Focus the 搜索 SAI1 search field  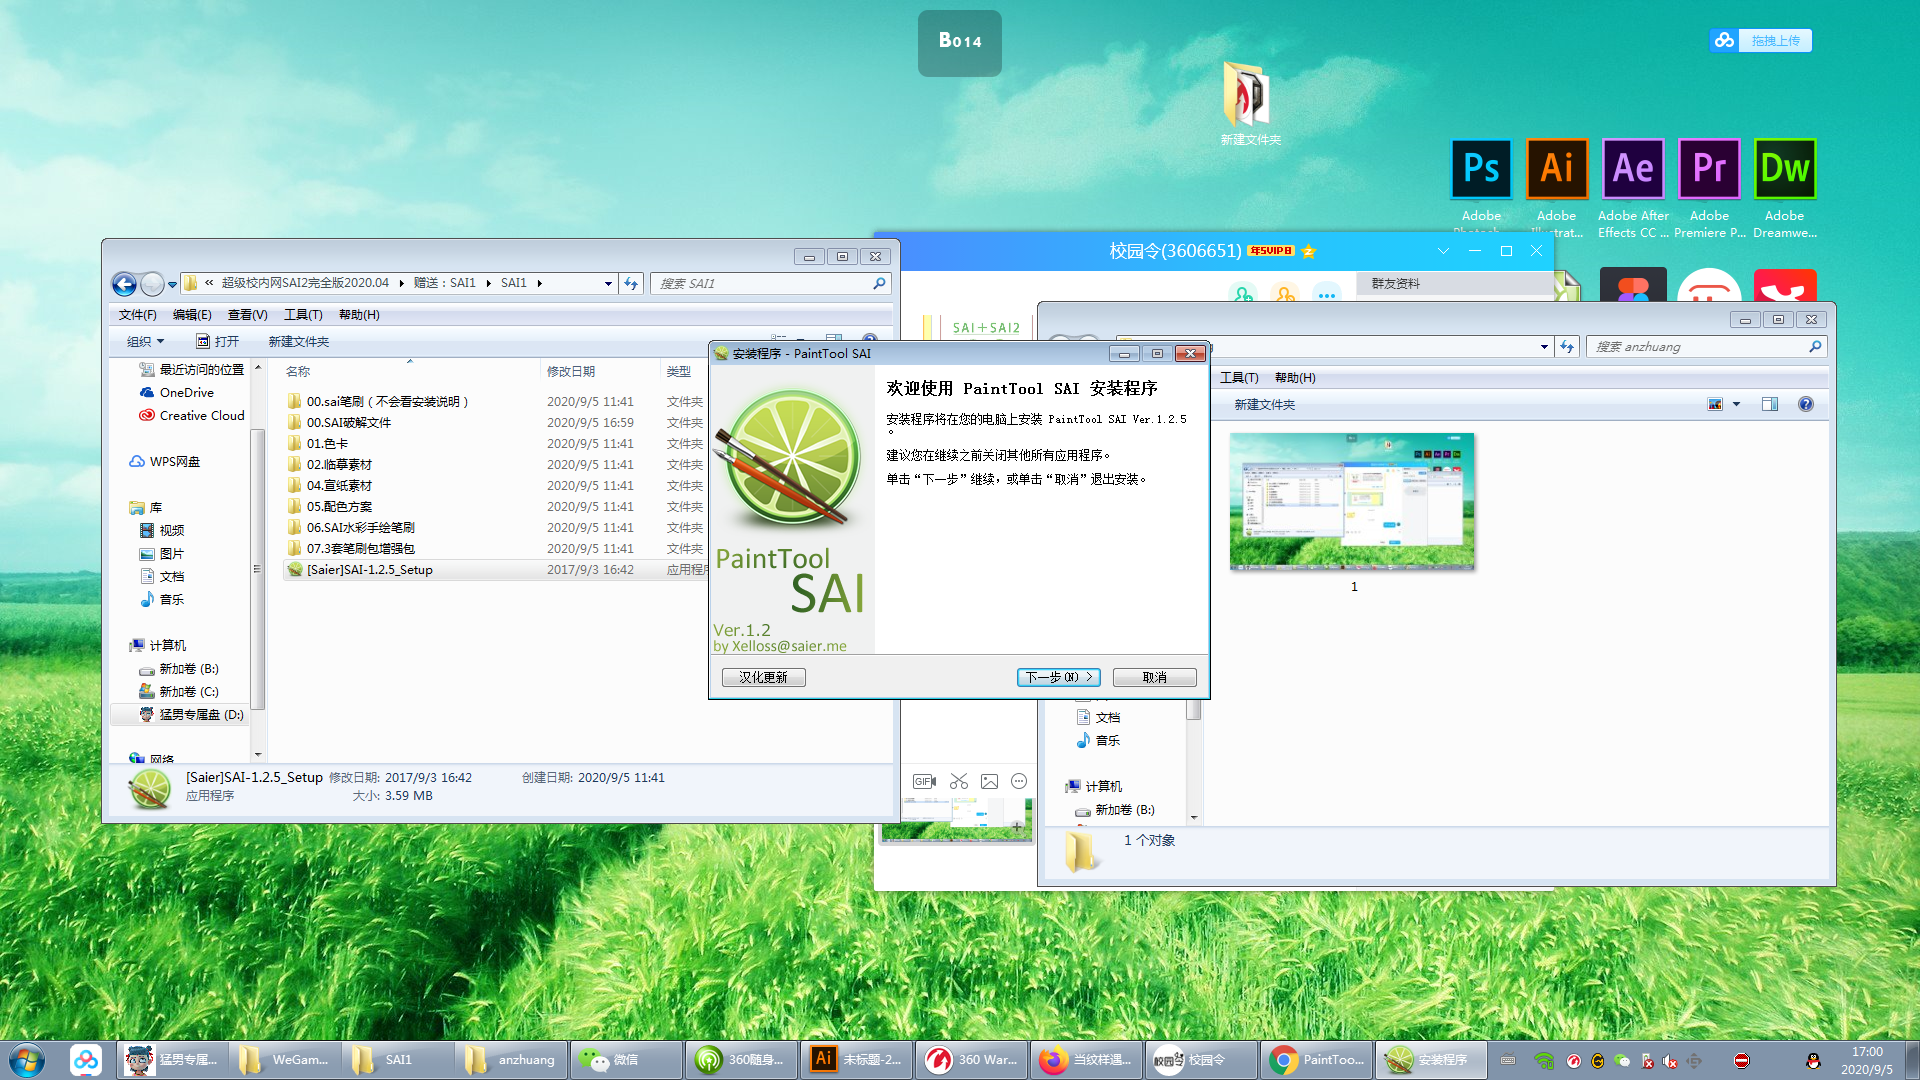point(770,284)
